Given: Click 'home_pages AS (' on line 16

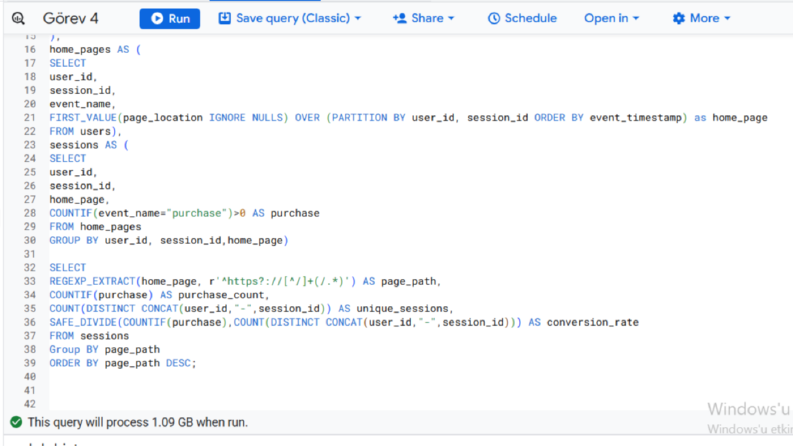Looking at the screenshot, I should (x=95, y=50).
